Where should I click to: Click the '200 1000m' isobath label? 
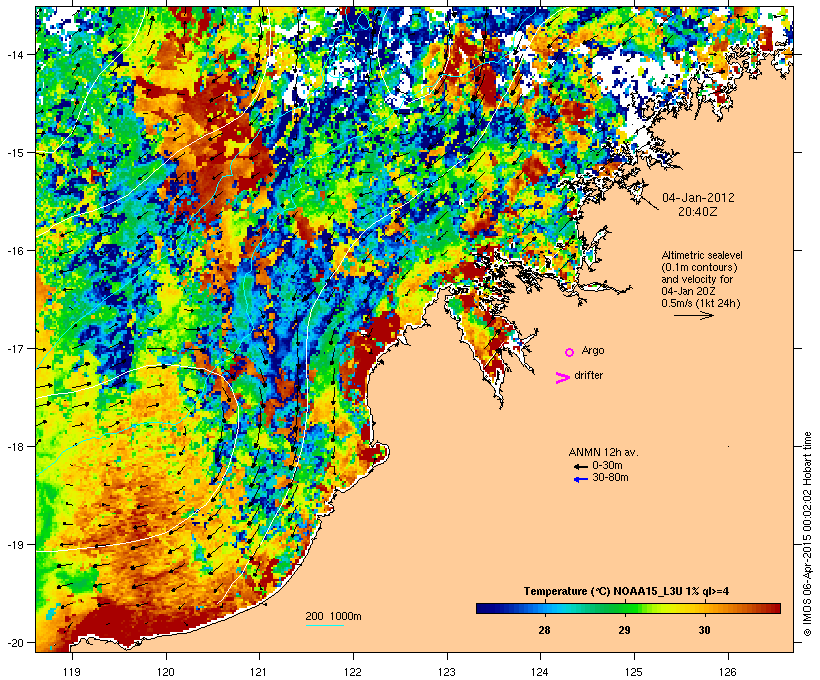coord(333,616)
